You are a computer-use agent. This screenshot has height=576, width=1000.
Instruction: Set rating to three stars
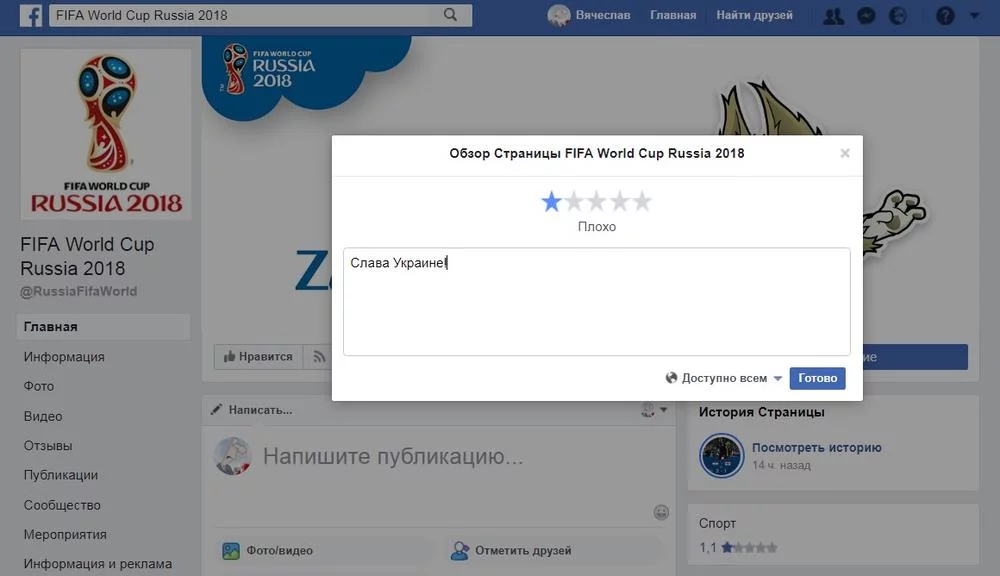[x=597, y=202]
